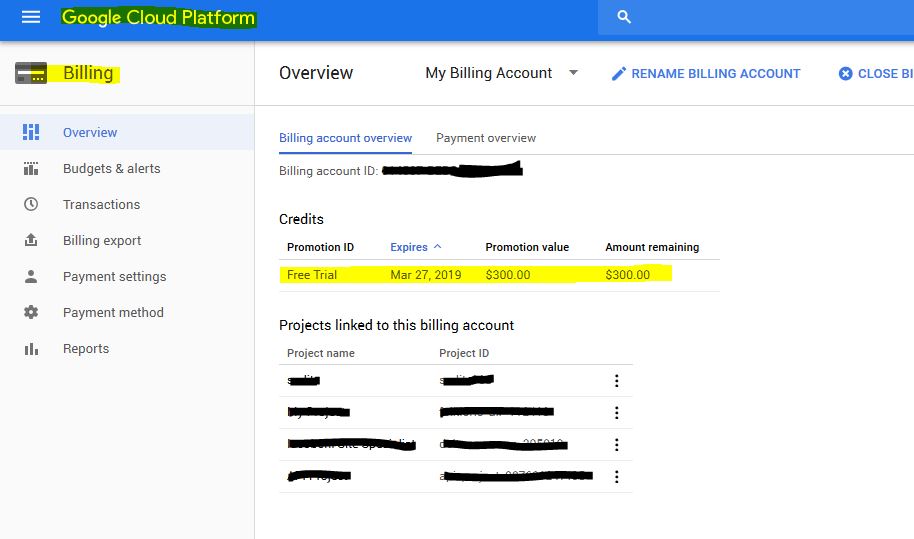This screenshot has width=914, height=539.
Task: Click the Transactions clock icon
Action: 31,204
